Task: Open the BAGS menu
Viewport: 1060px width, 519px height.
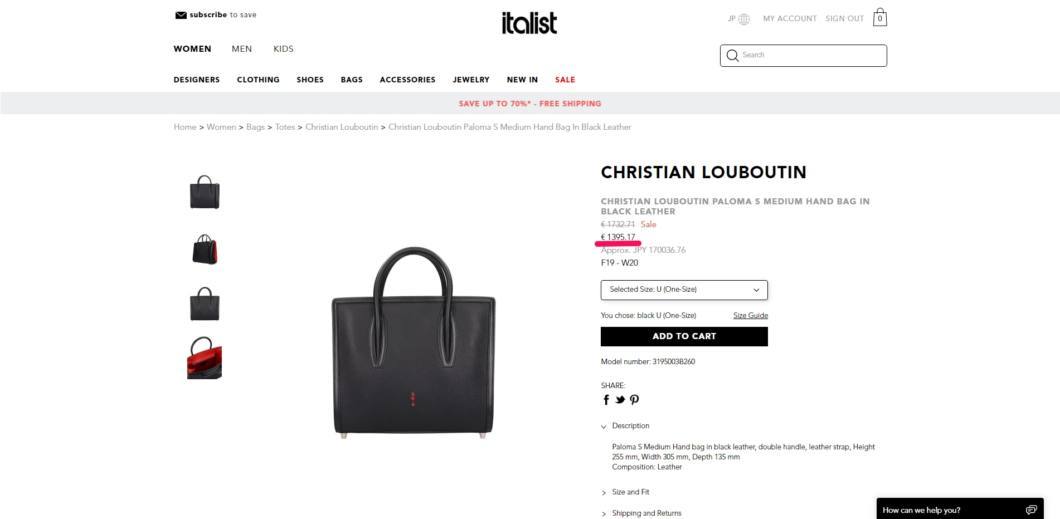Action: [352, 80]
